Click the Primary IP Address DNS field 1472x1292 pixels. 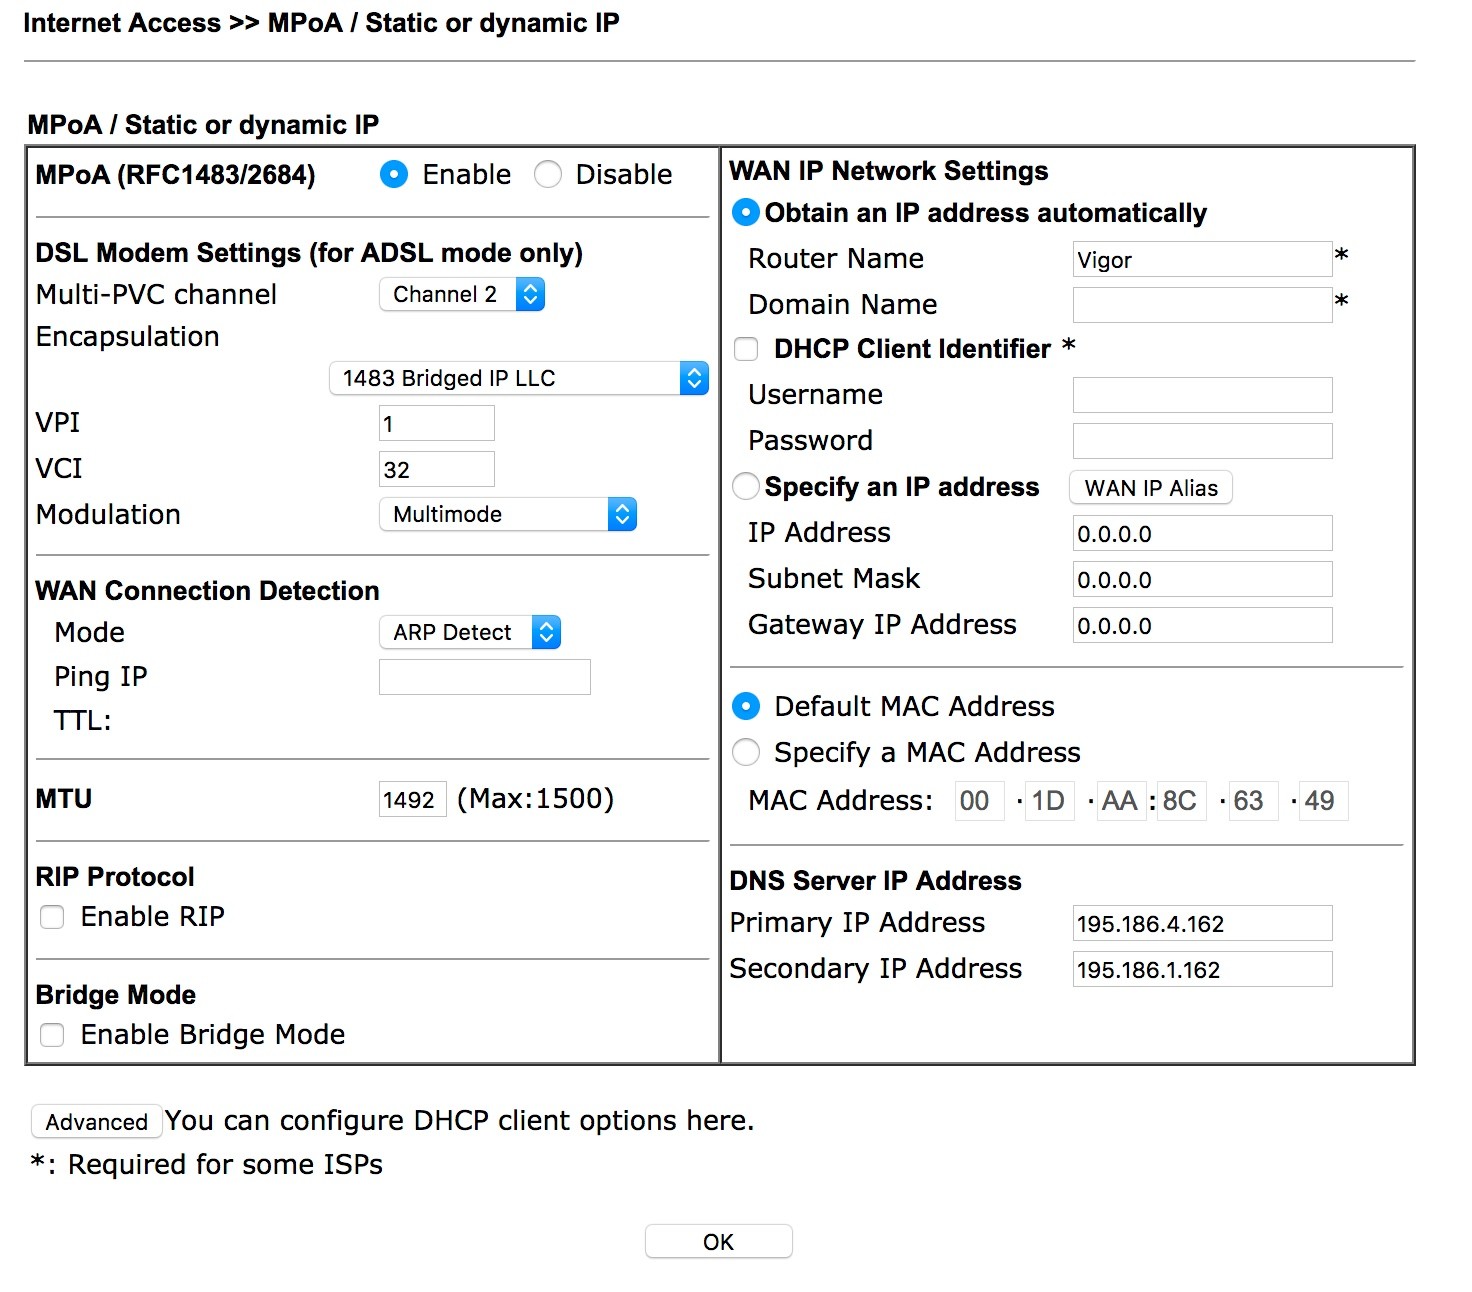(x=1202, y=924)
